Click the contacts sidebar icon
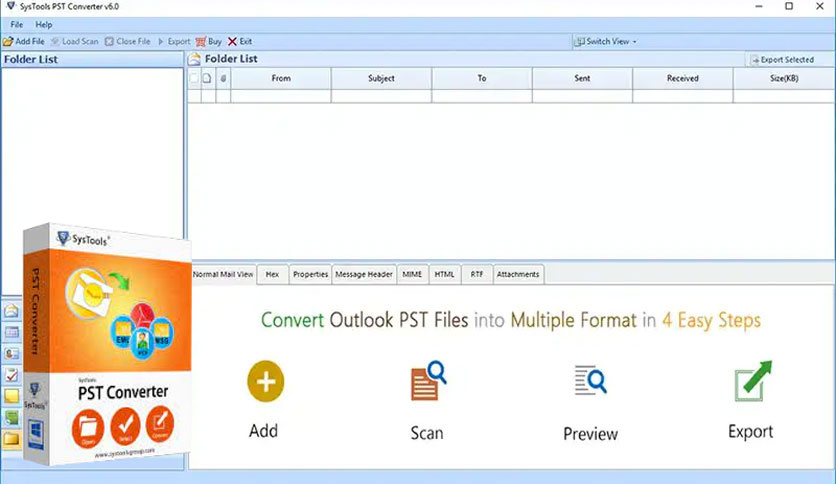 pyautogui.click(x=11, y=353)
